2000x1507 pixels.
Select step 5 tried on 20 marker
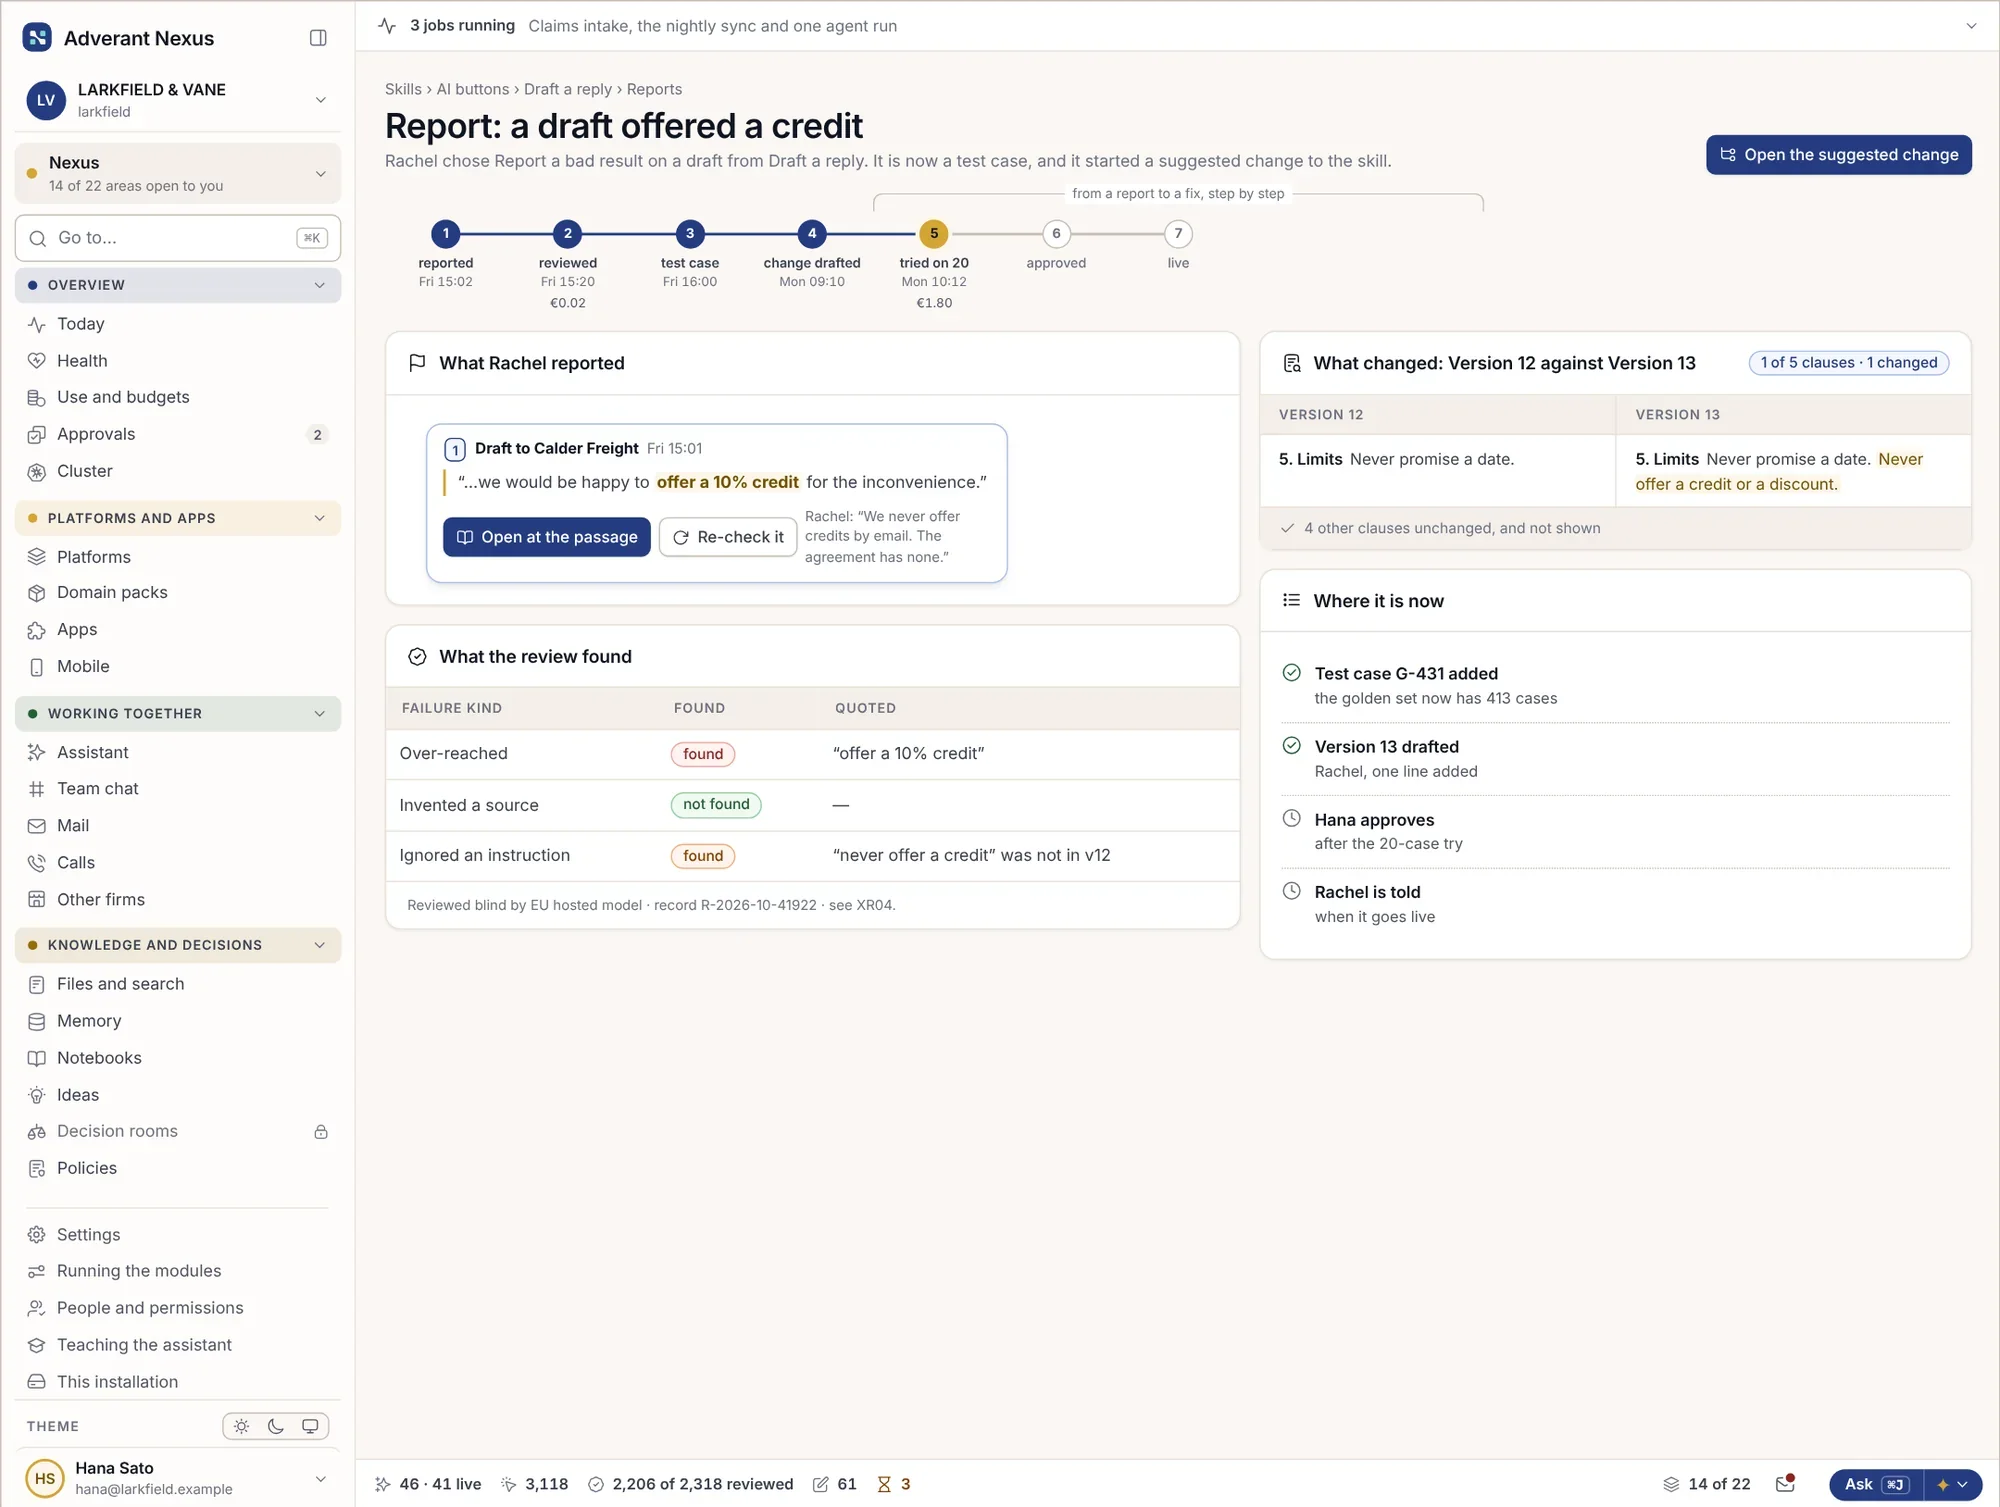pyautogui.click(x=934, y=234)
